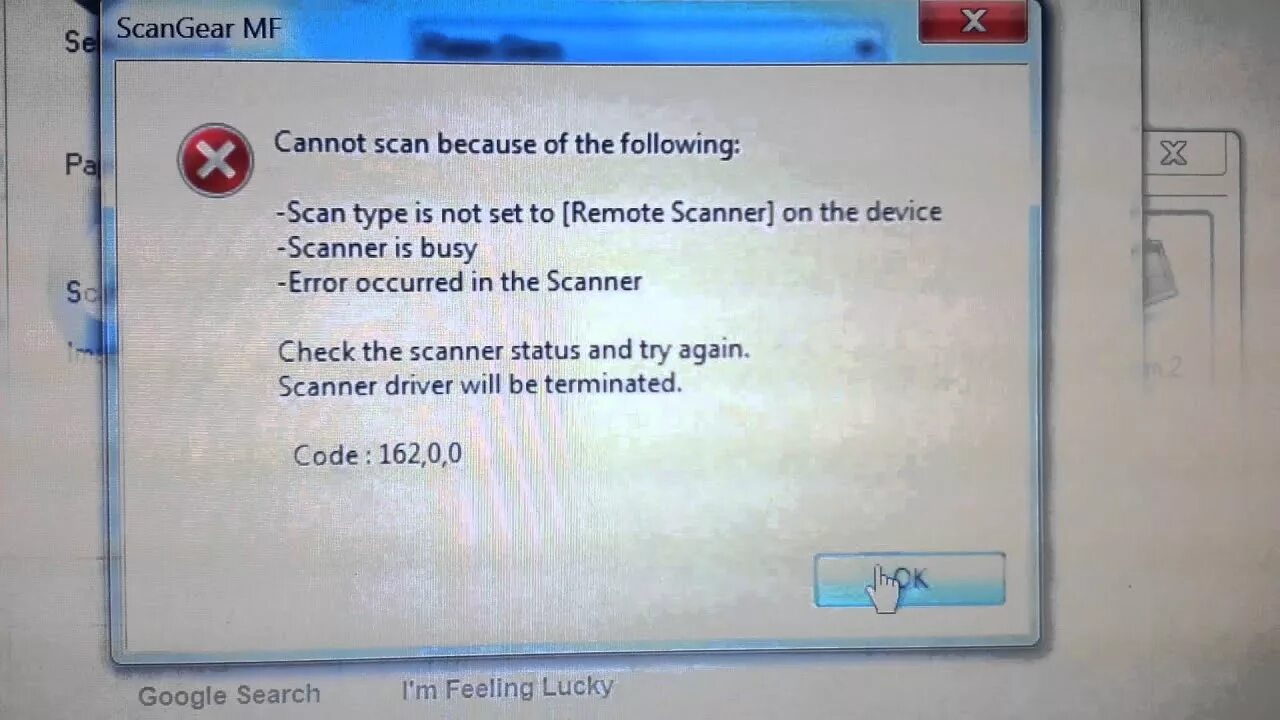Click the 'Scanner driver will be terminated' text
Screen dimensions: 1280x720
click(480, 384)
